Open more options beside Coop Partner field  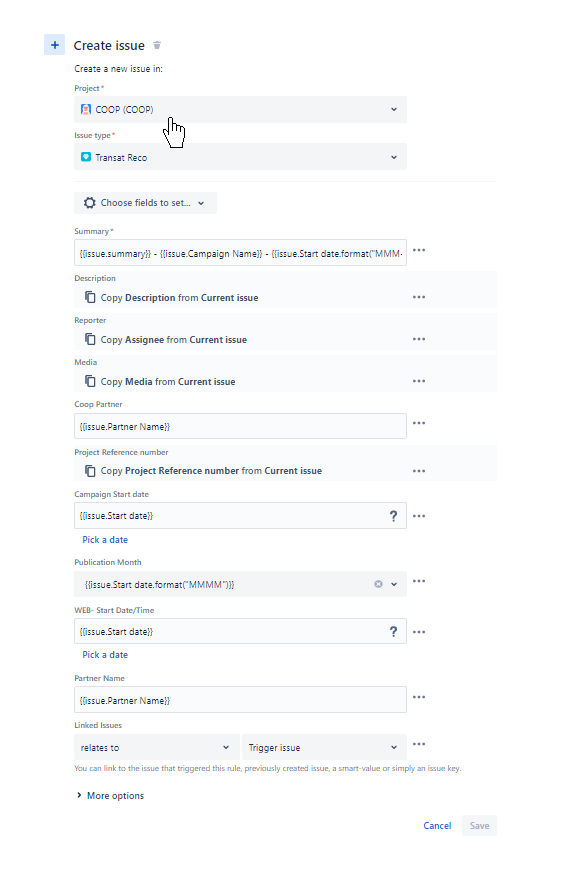point(419,423)
